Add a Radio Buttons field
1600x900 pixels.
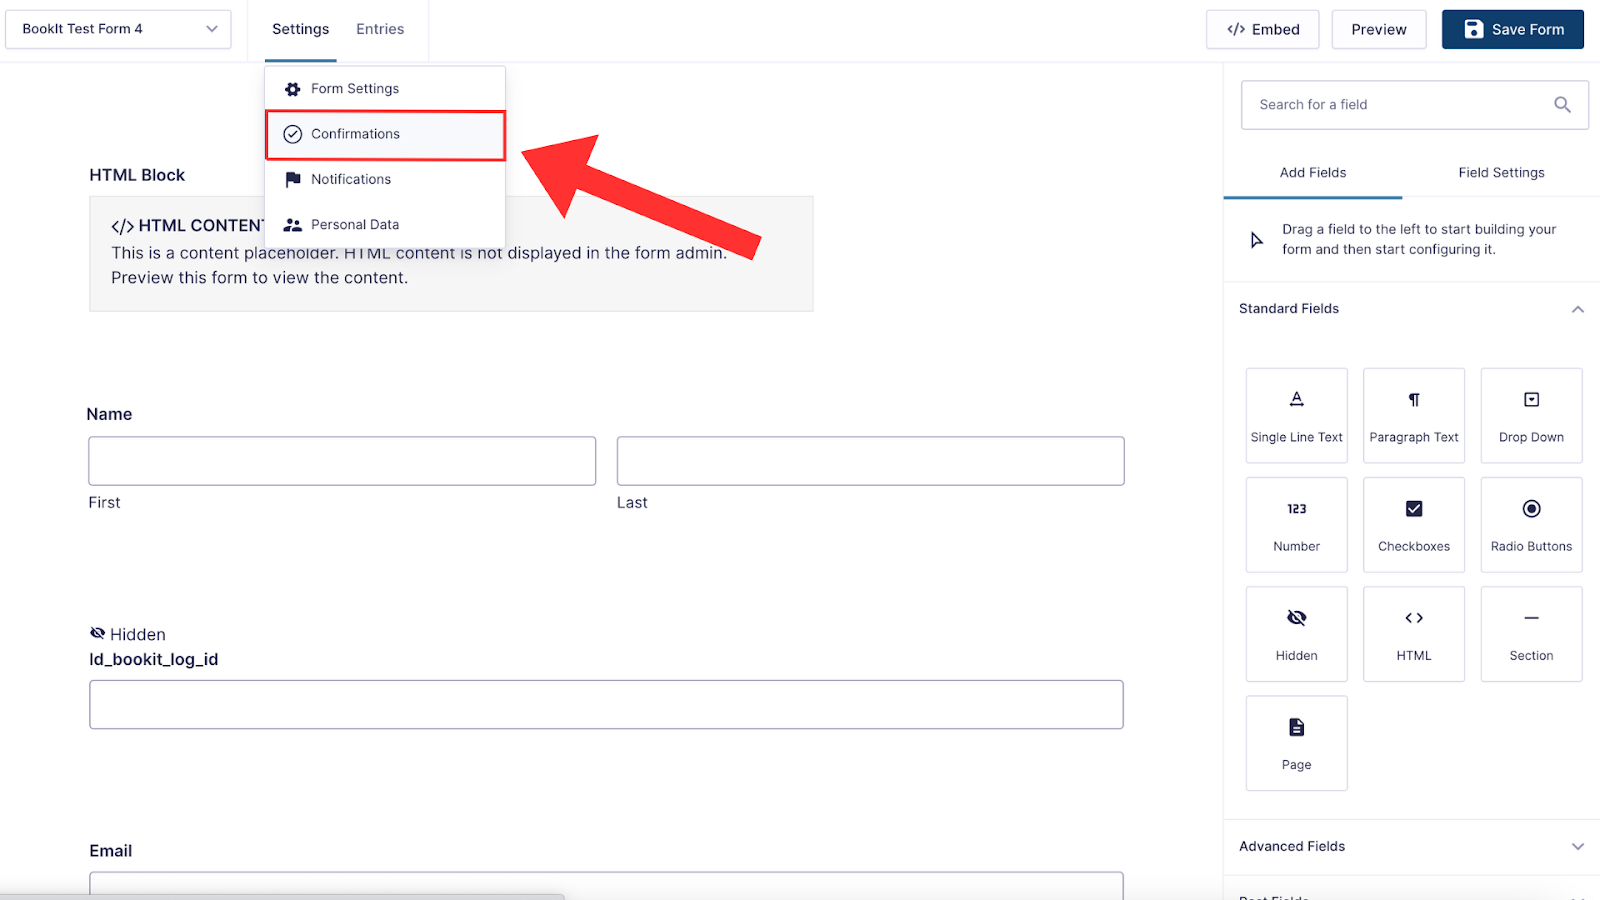(1531, 525)
